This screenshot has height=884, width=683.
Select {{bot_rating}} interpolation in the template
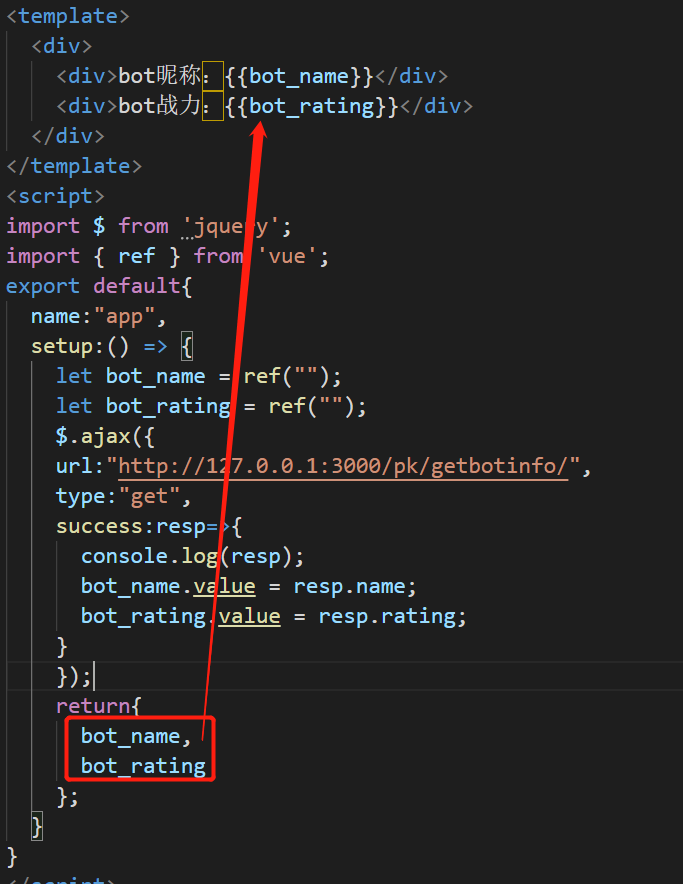click(311, 106)
